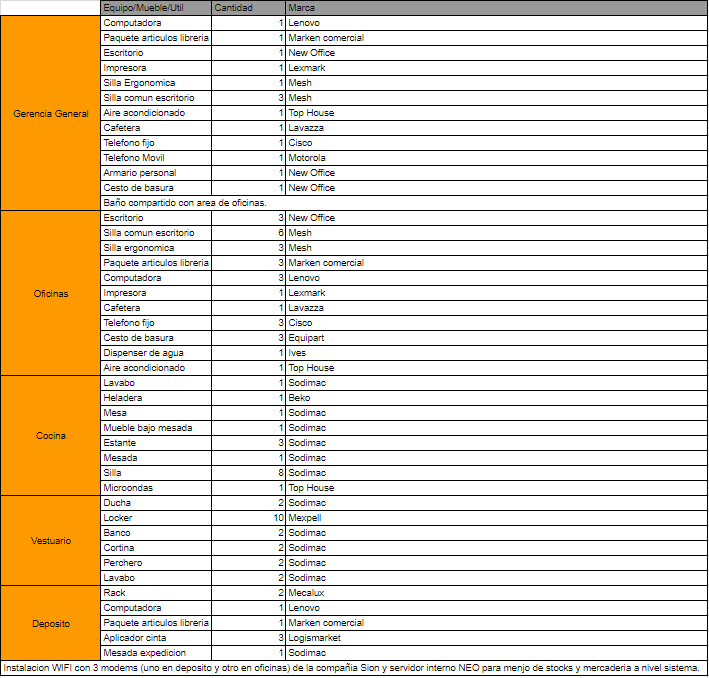
Task: Select the 'Telefono fijo' cell in Oficinas section
Action: click(x=156, y=323)
